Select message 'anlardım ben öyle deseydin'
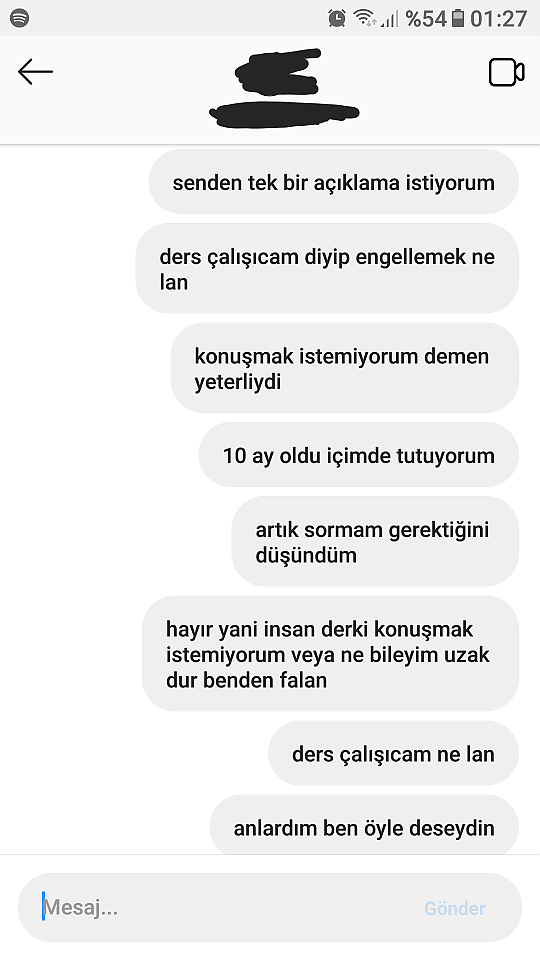Screen dimensions: 540x960 364,825
